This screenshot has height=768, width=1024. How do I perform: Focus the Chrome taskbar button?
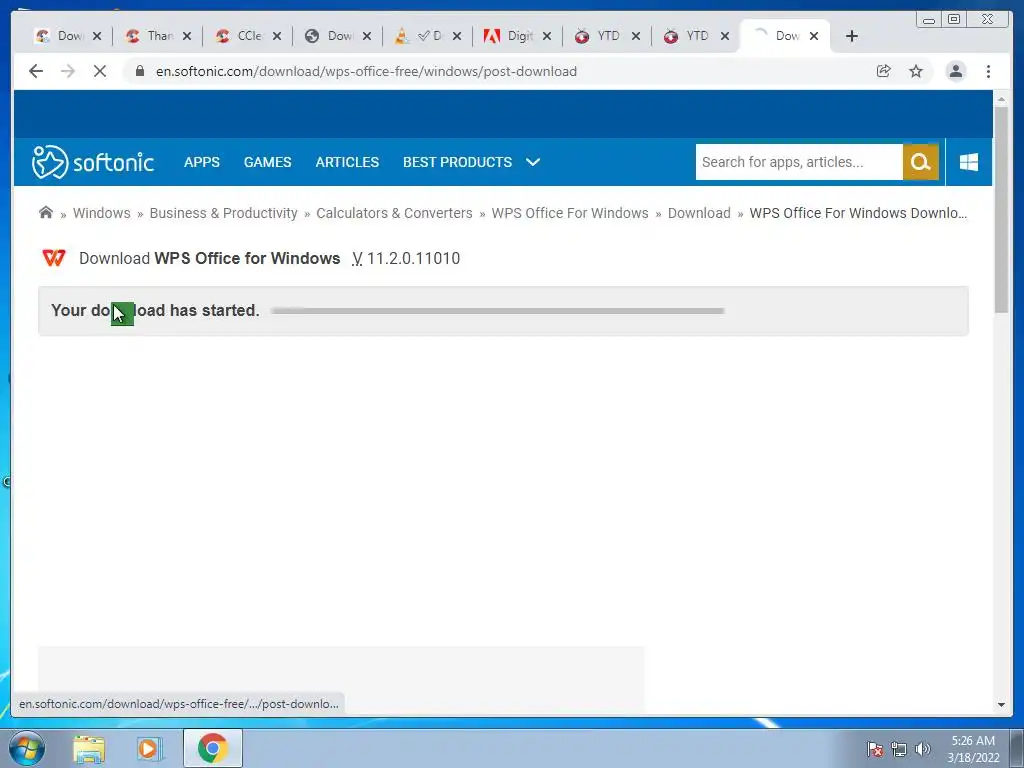(x=213, y=748)
